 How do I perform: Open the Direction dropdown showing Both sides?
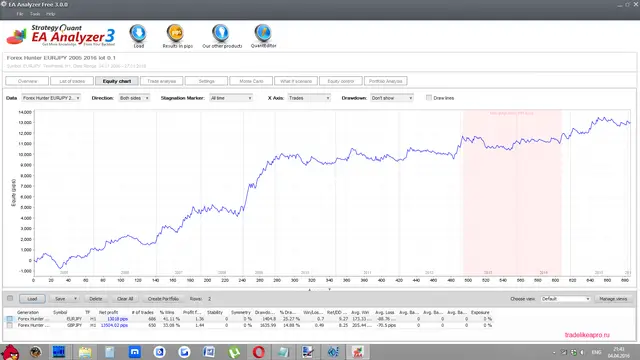[134, 98]
